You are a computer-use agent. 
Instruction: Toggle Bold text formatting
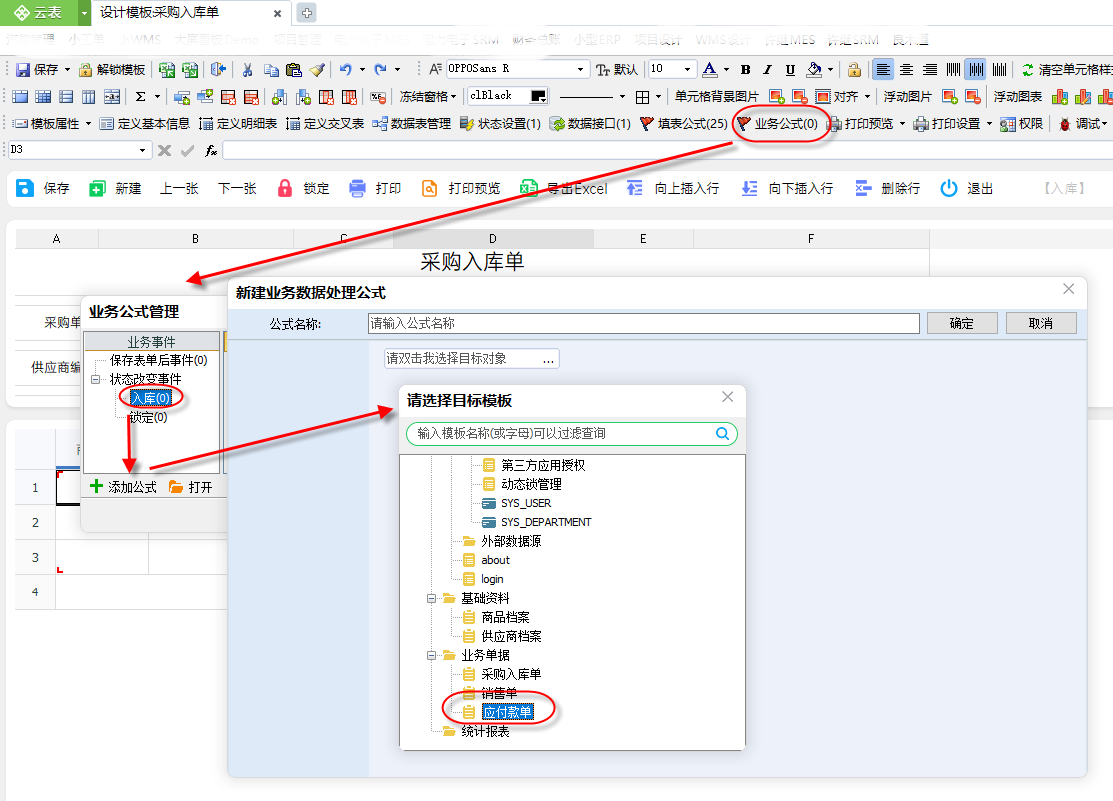point(745,69)
